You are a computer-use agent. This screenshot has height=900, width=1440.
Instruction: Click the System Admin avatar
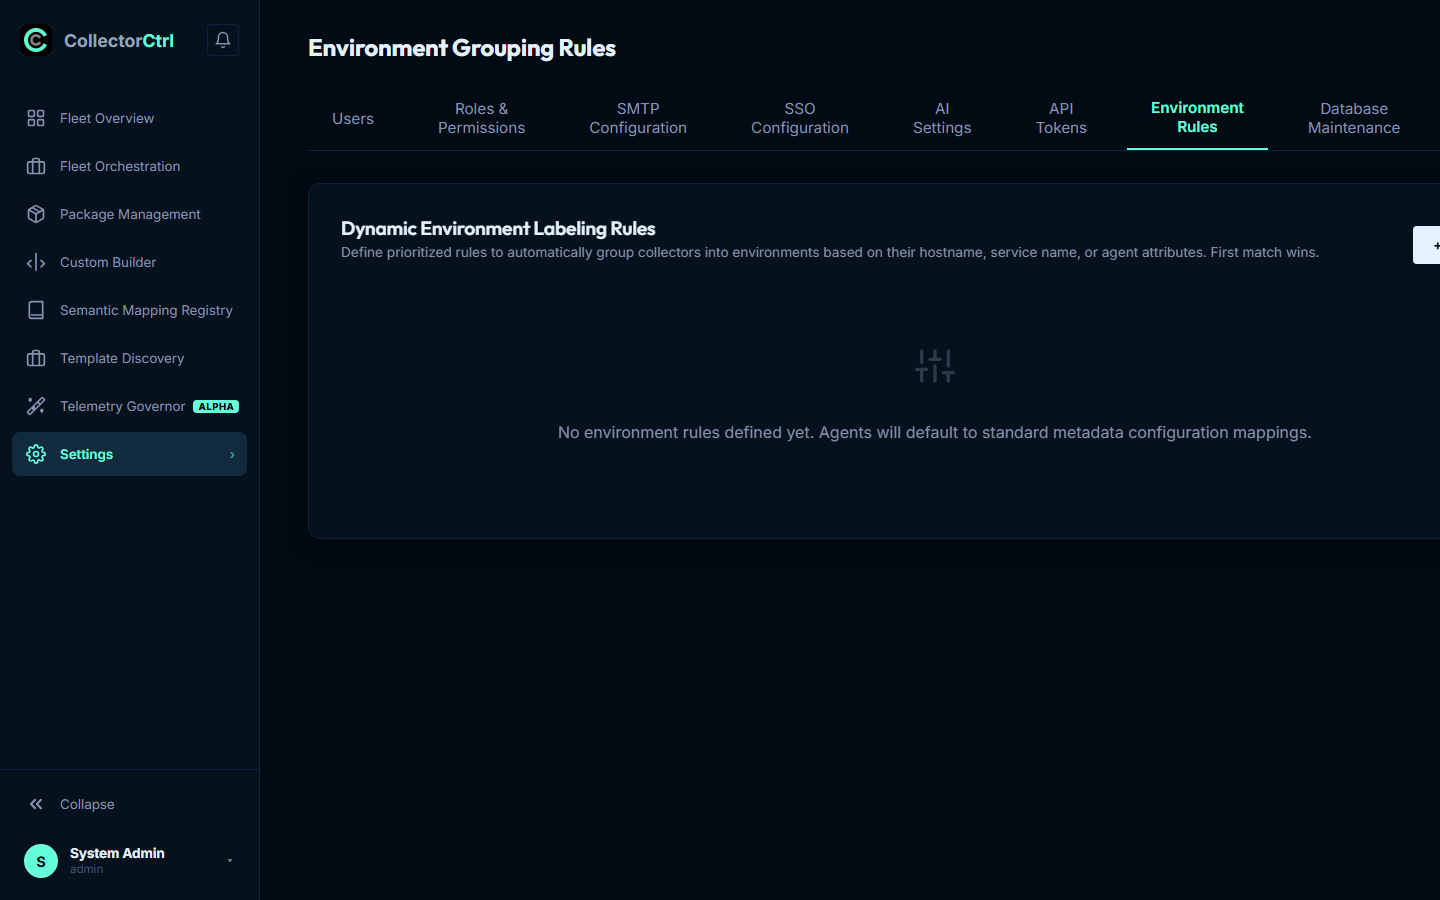(x=41, y=861)
